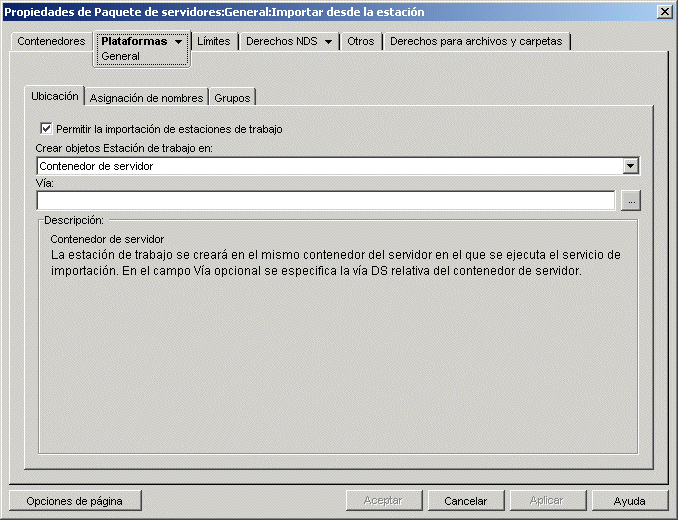Switch to the Límites tab
The width and height of the screenshot is (678, 520).
tap(214, 41)
